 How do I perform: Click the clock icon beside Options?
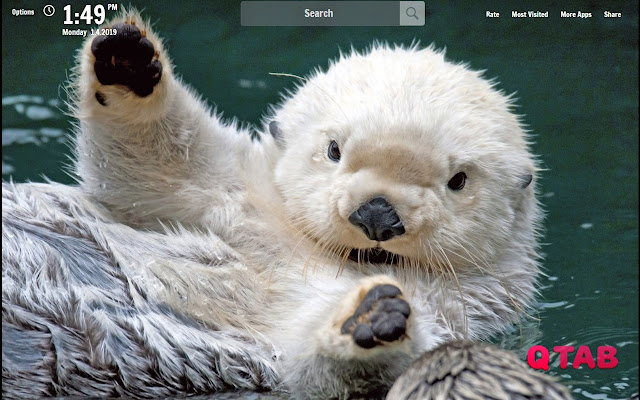click(49, 11)
